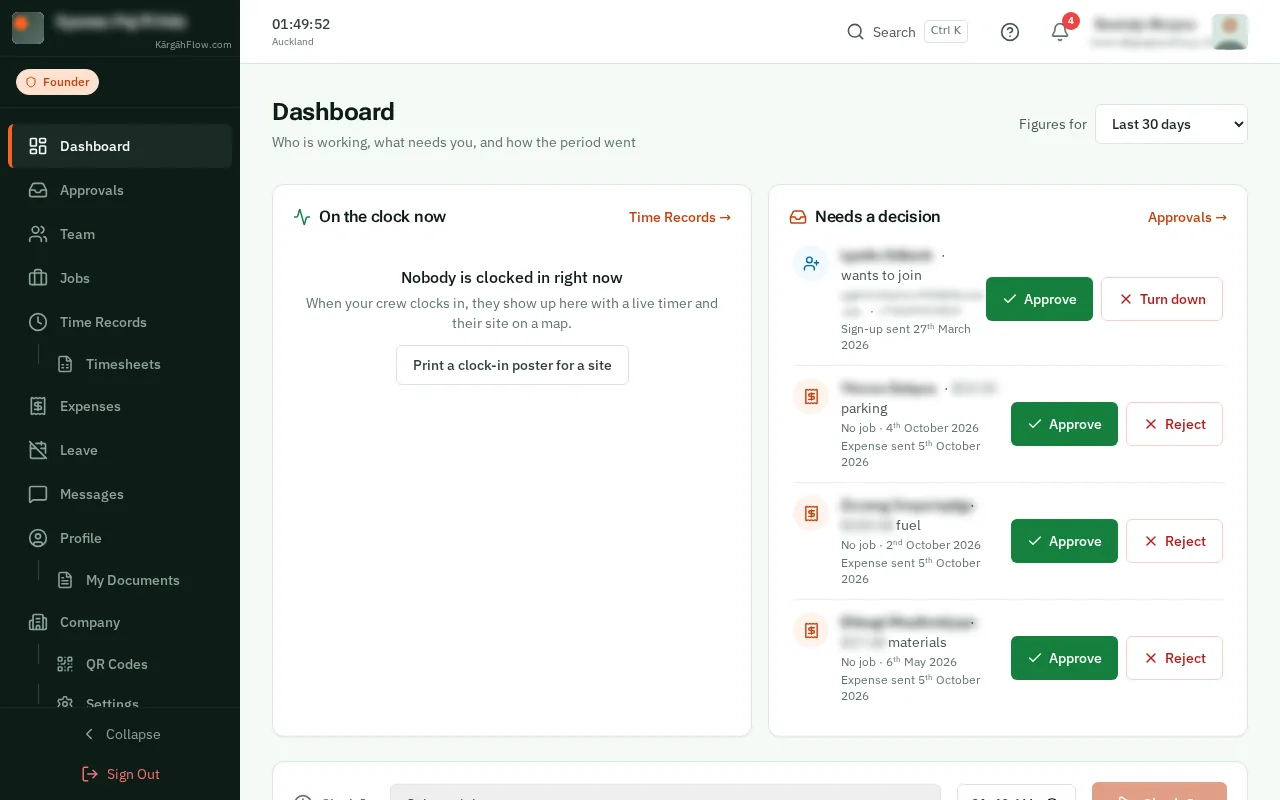Follow the Time Records arrow link
Image resolution: width=1280 pixels, height=800 pixels.
680,217
